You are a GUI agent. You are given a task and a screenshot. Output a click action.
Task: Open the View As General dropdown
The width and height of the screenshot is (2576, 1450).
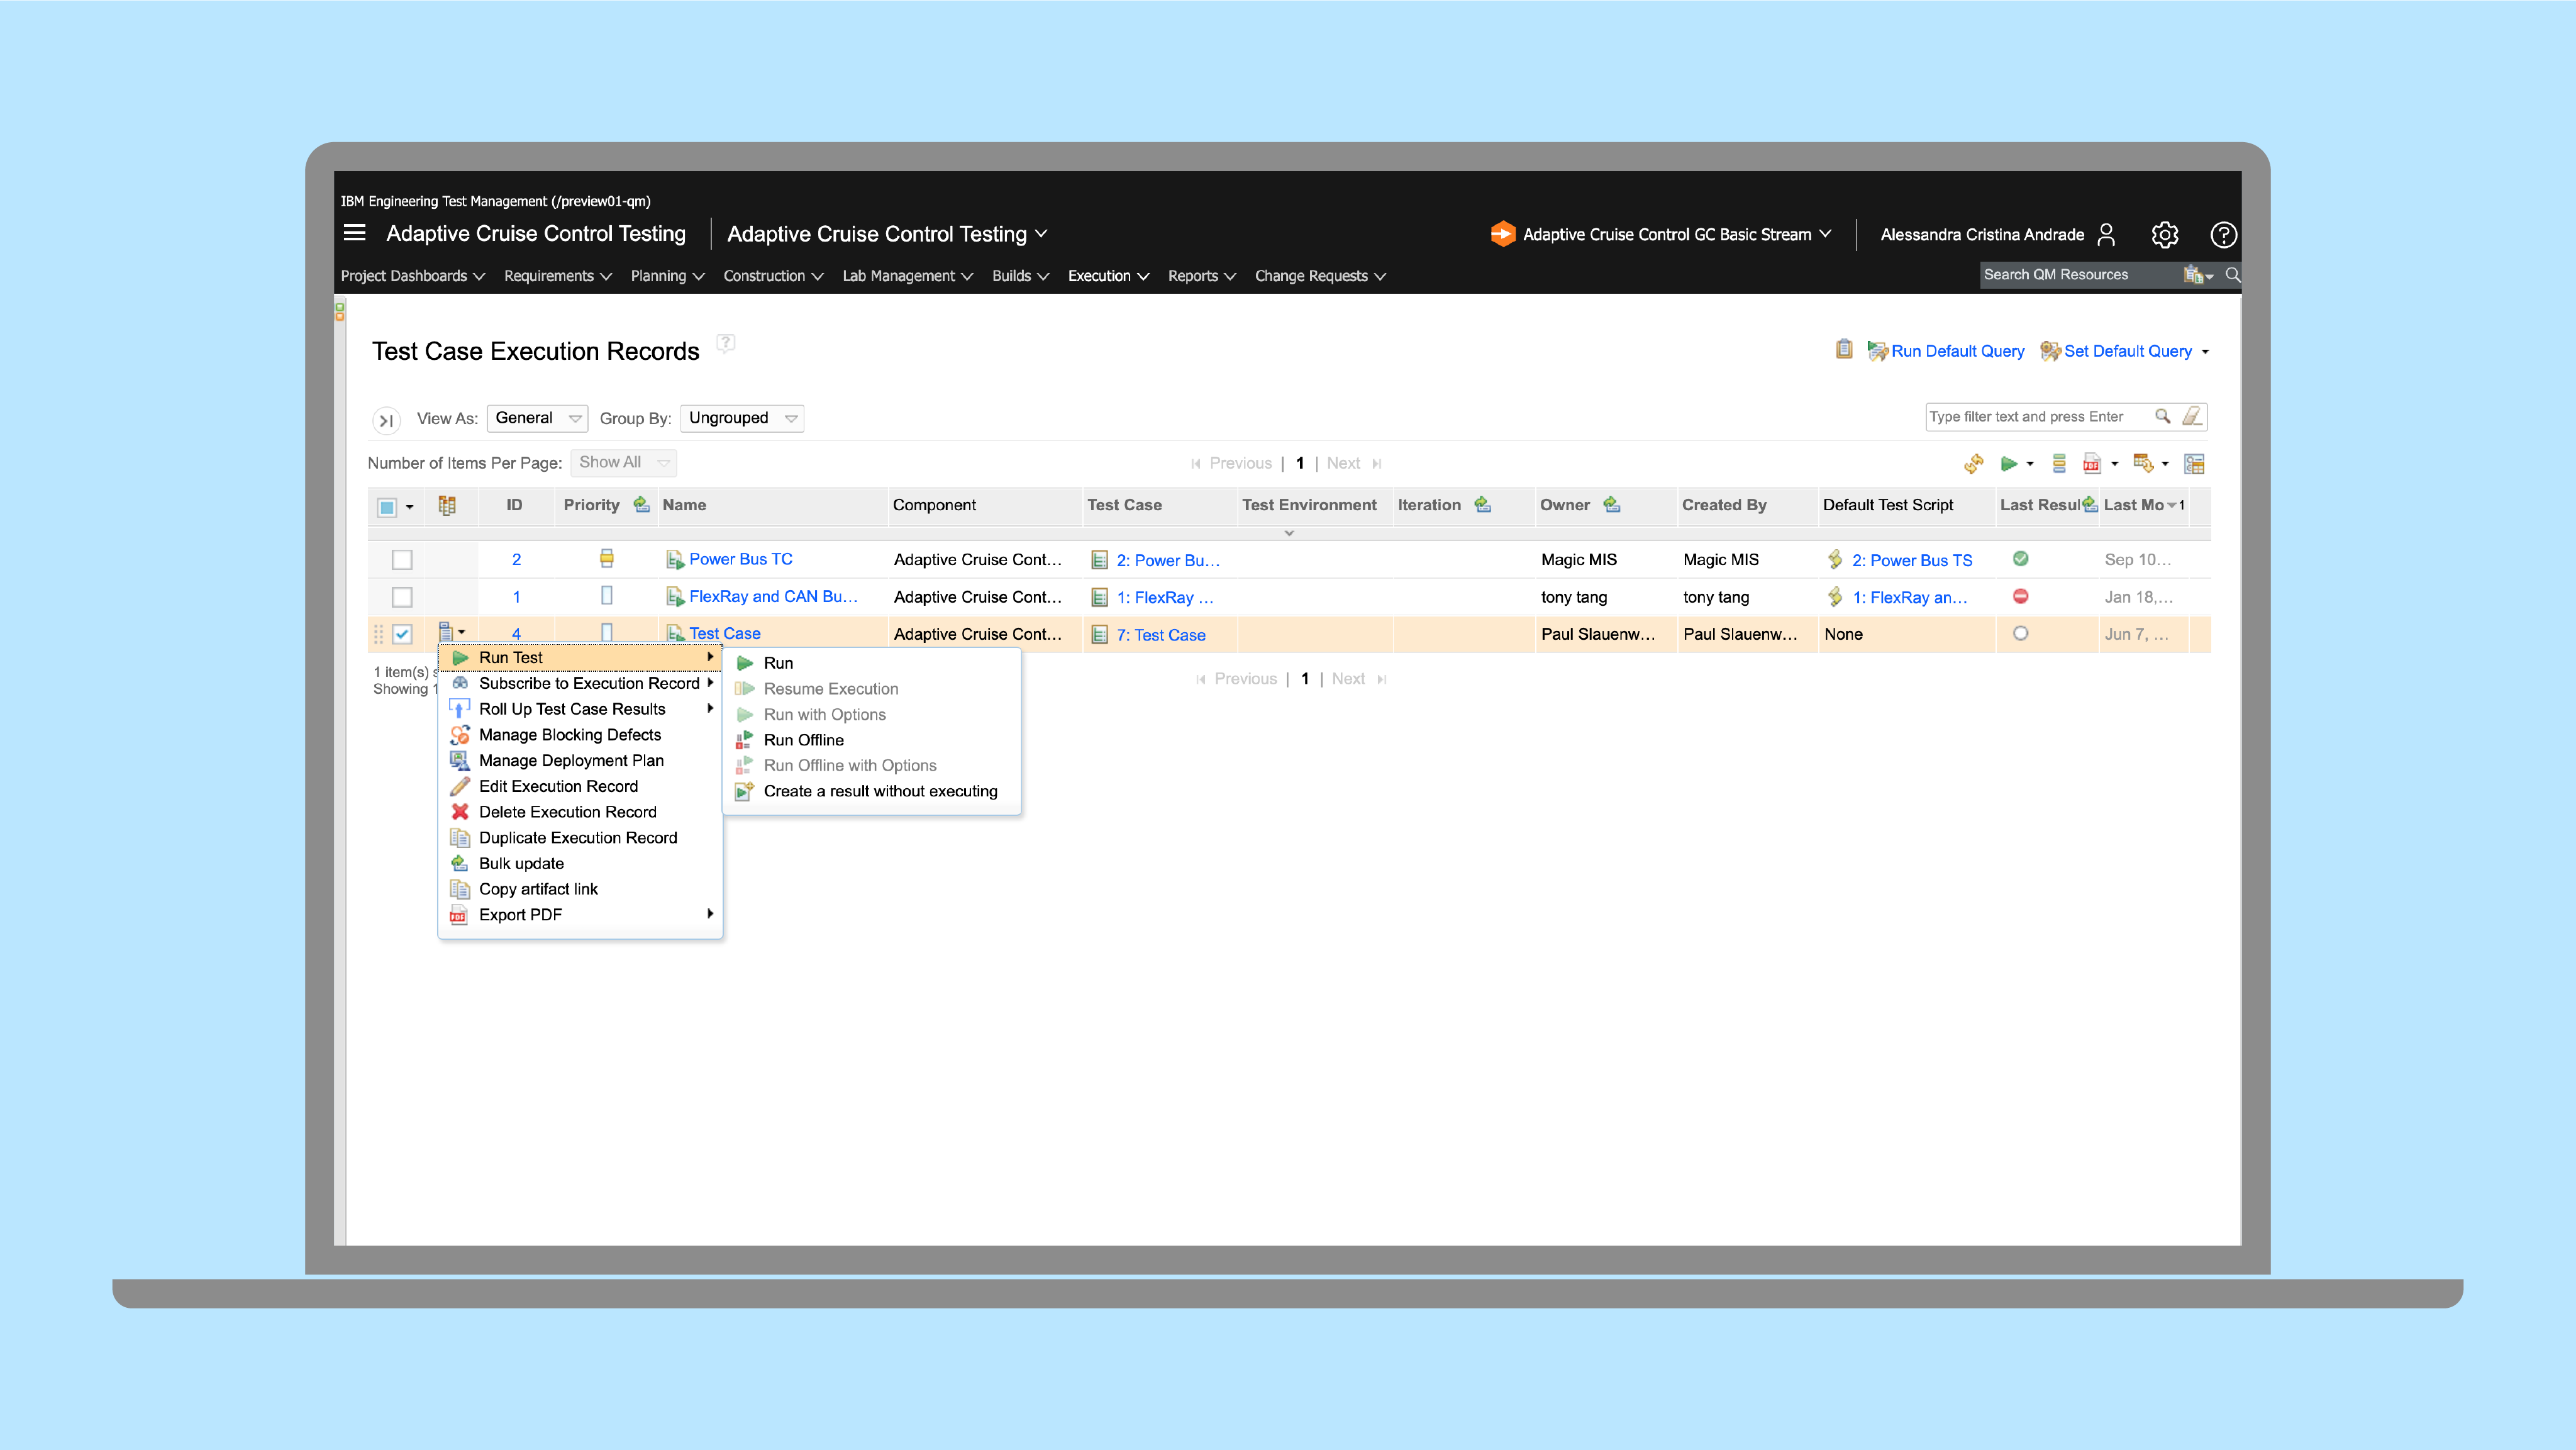537,418
